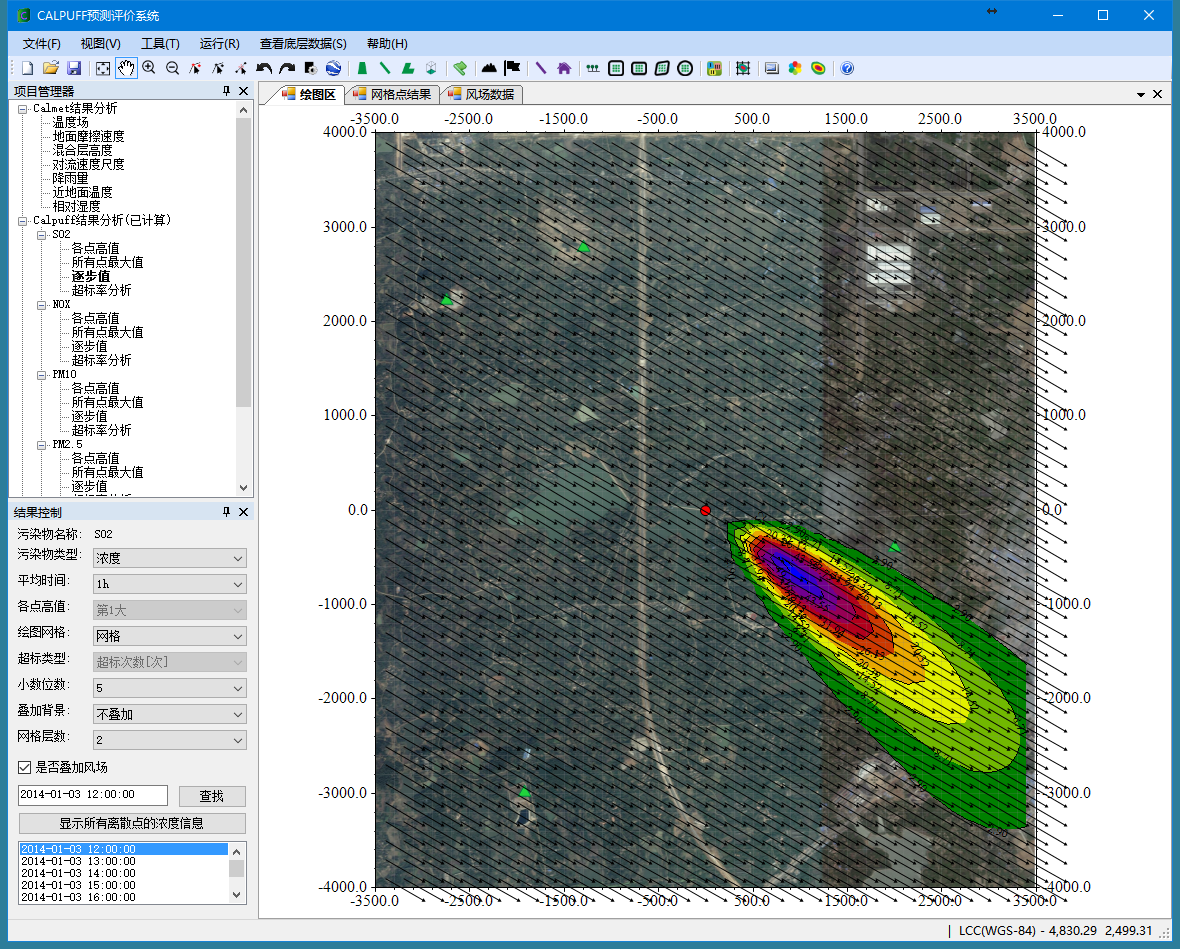Click the Google Earth globe icon
Image resolution: width=1180 pixels, height=949 pixels.
coord(333,68)
